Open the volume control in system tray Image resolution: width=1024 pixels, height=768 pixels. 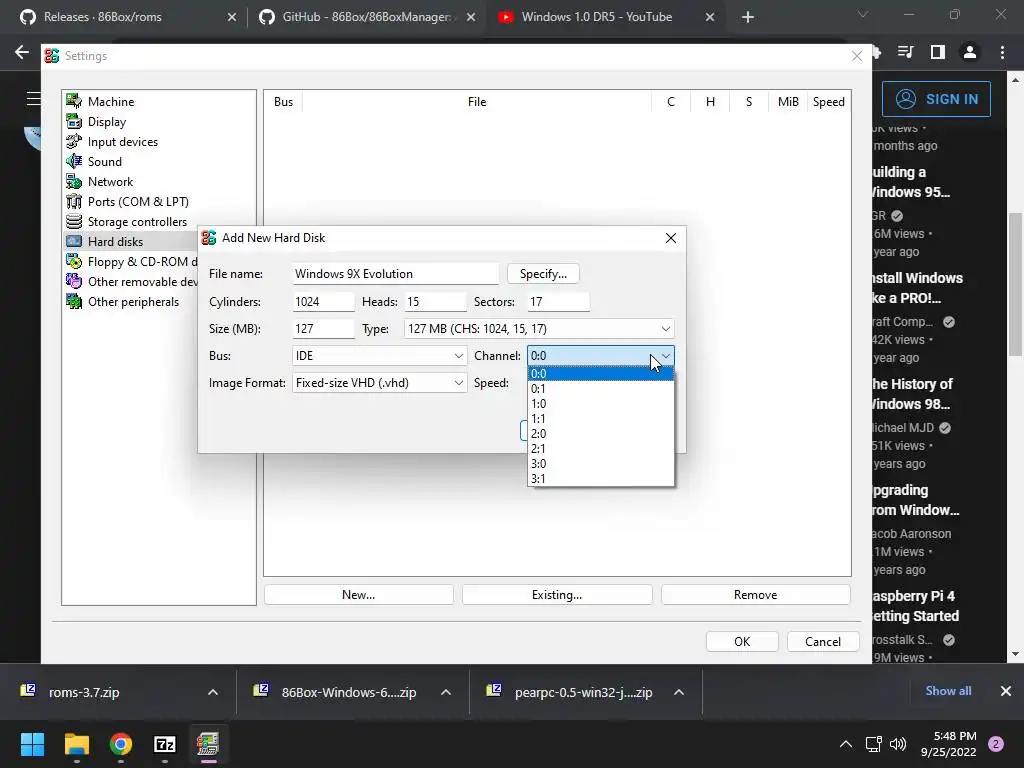899,744
